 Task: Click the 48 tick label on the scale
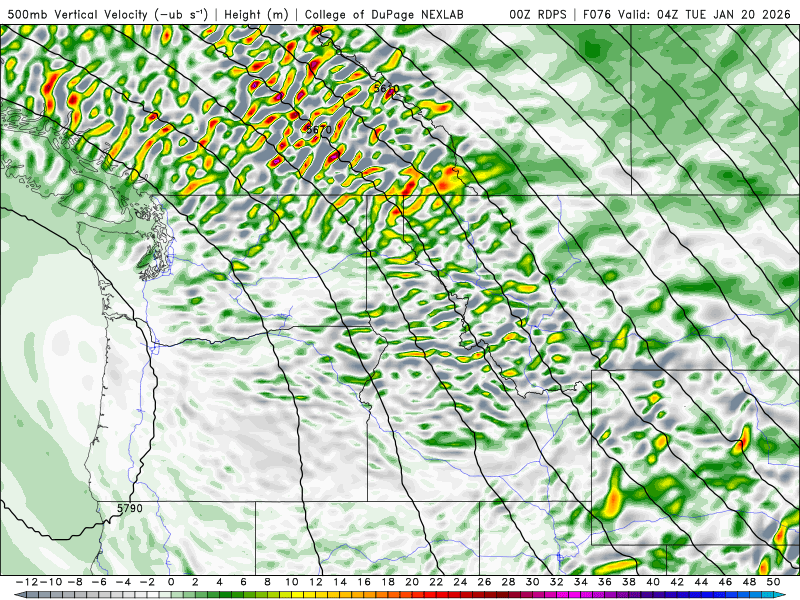tap(749, 582)
